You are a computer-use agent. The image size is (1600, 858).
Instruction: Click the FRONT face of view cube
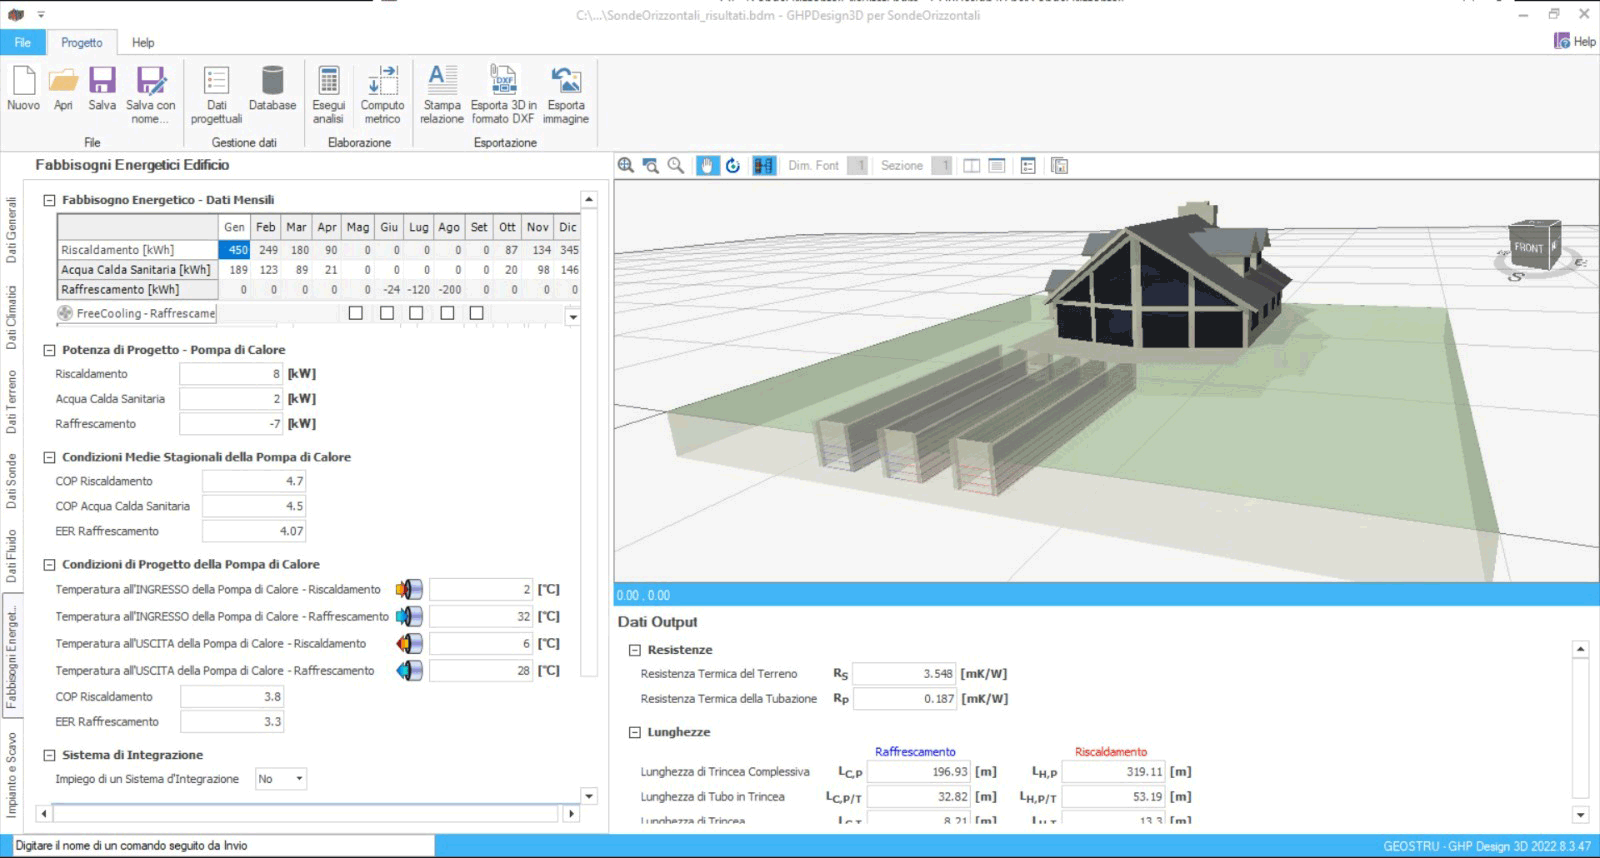coord(1528,248)
